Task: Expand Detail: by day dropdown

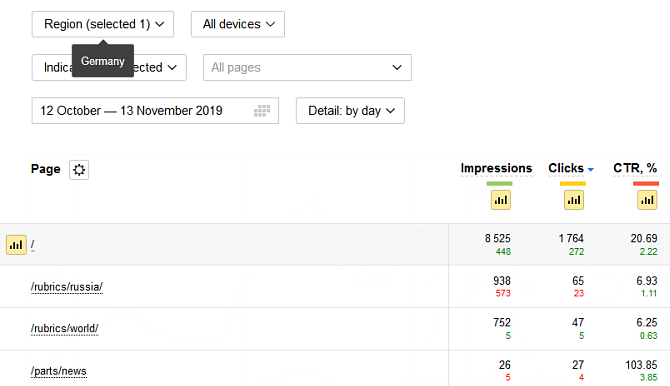Action: (350, 111)
